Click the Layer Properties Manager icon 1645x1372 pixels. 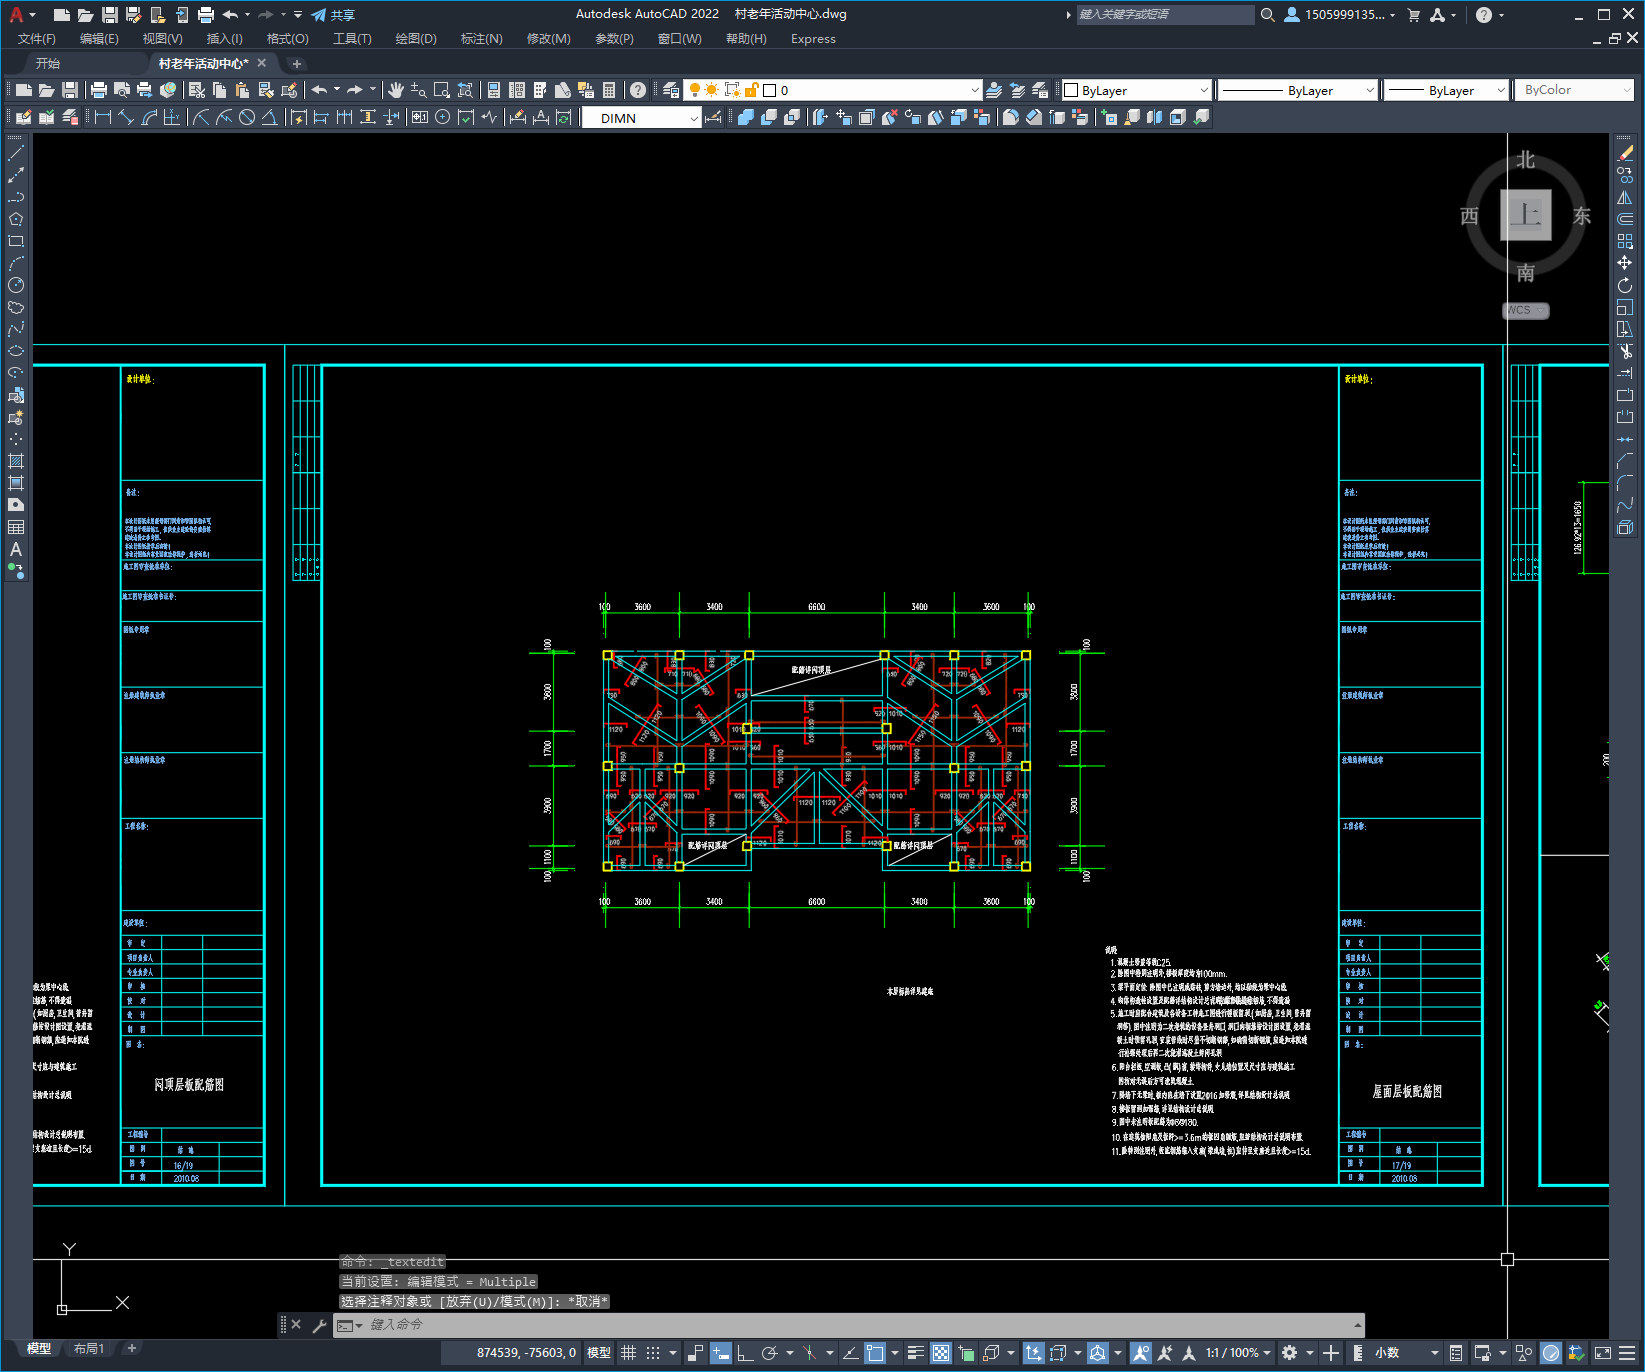671,90
